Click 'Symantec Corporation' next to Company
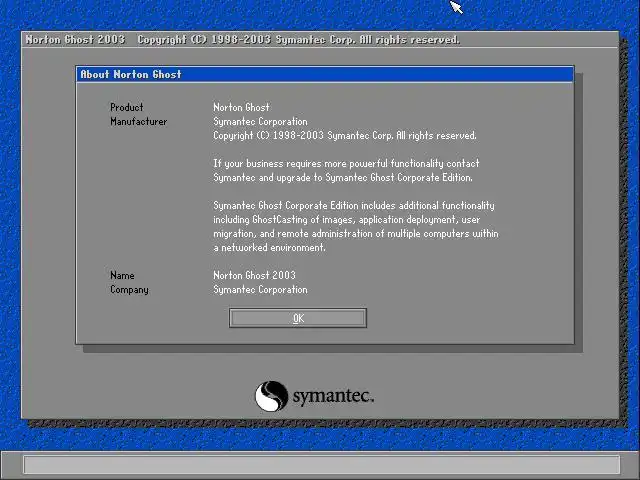640x480 pixels. tap(260, 290)
